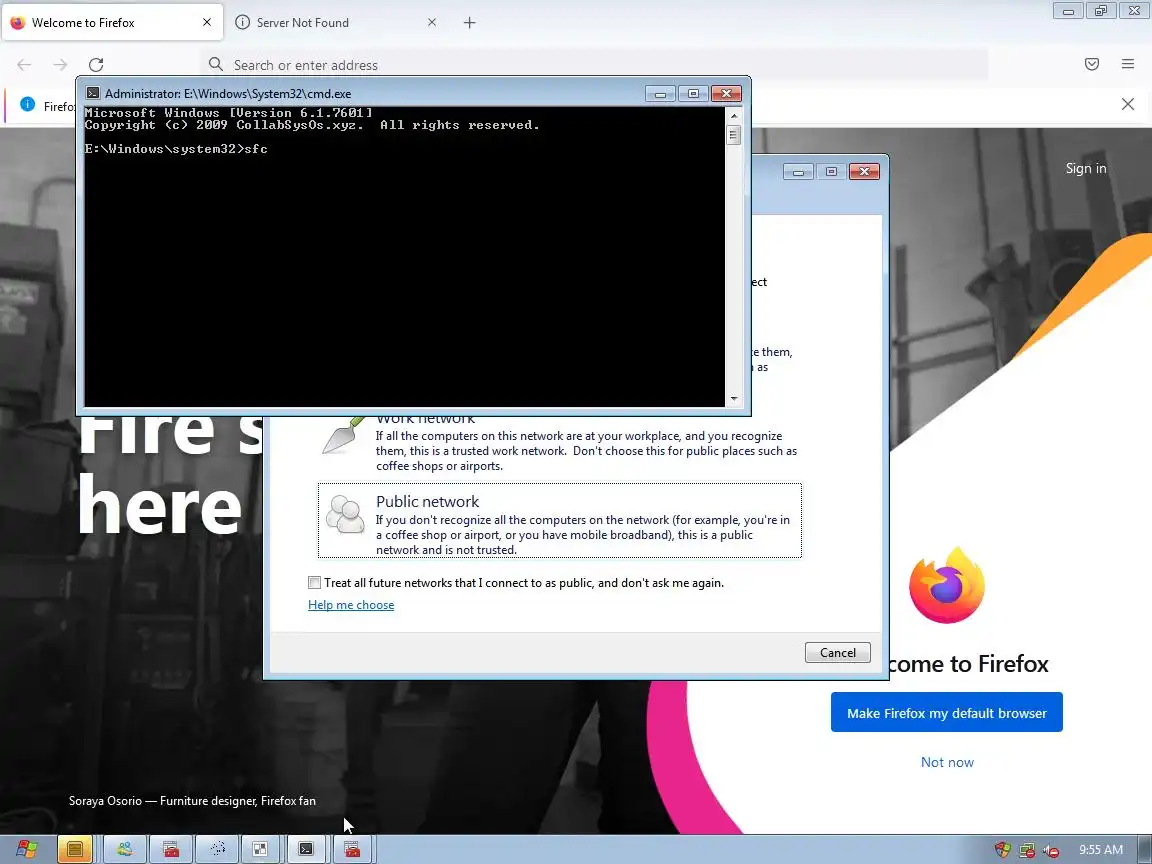Click the cmd scrollbar down arrow
The width and height of the screenshot is (1152, 864).
733,399
